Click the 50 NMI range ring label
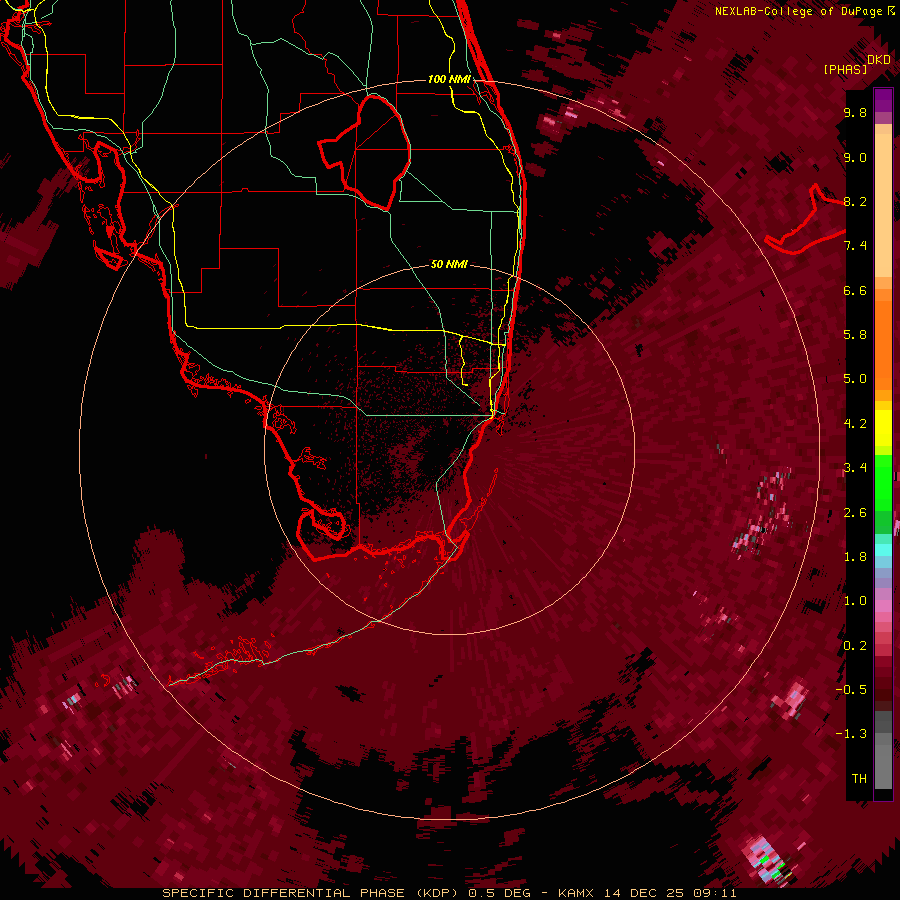 (449, 264)
